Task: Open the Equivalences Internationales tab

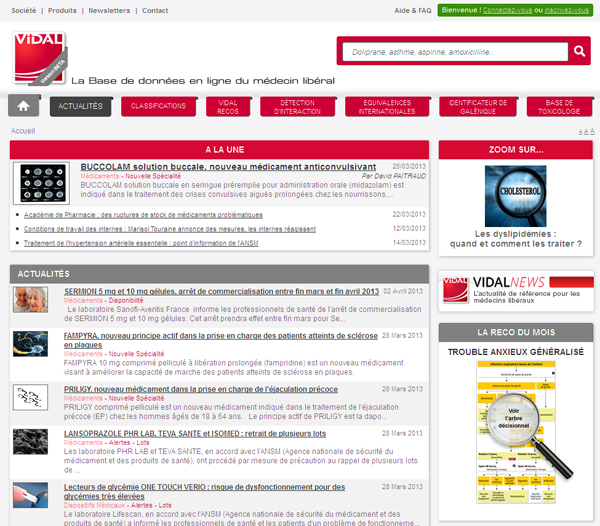Action: click(x=387, y=106)
